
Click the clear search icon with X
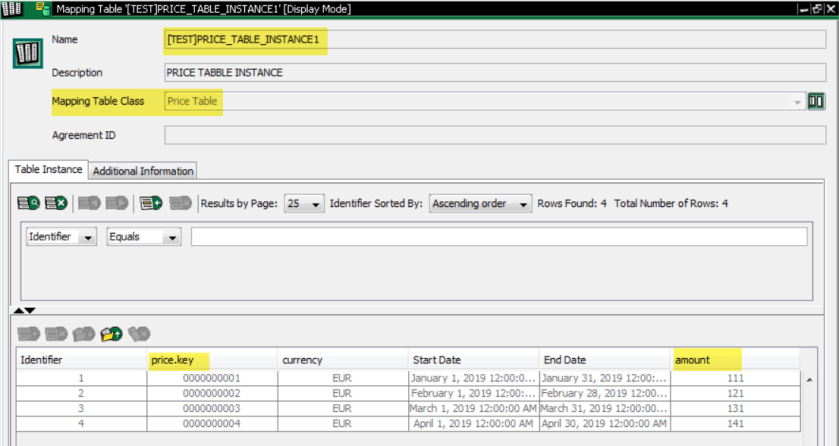(56, 204)
